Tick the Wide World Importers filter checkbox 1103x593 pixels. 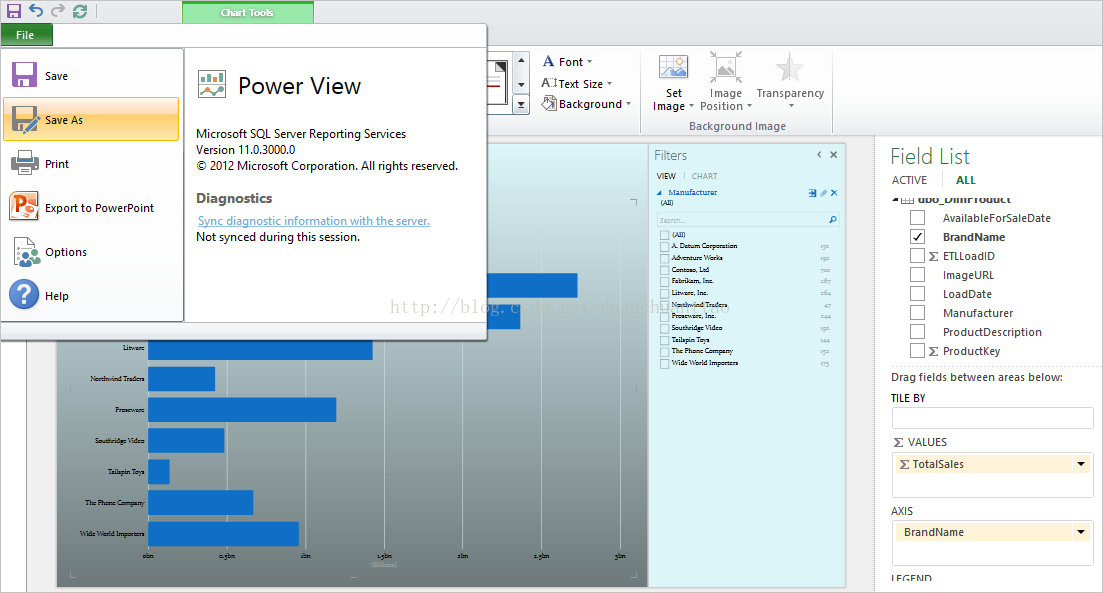664,364
